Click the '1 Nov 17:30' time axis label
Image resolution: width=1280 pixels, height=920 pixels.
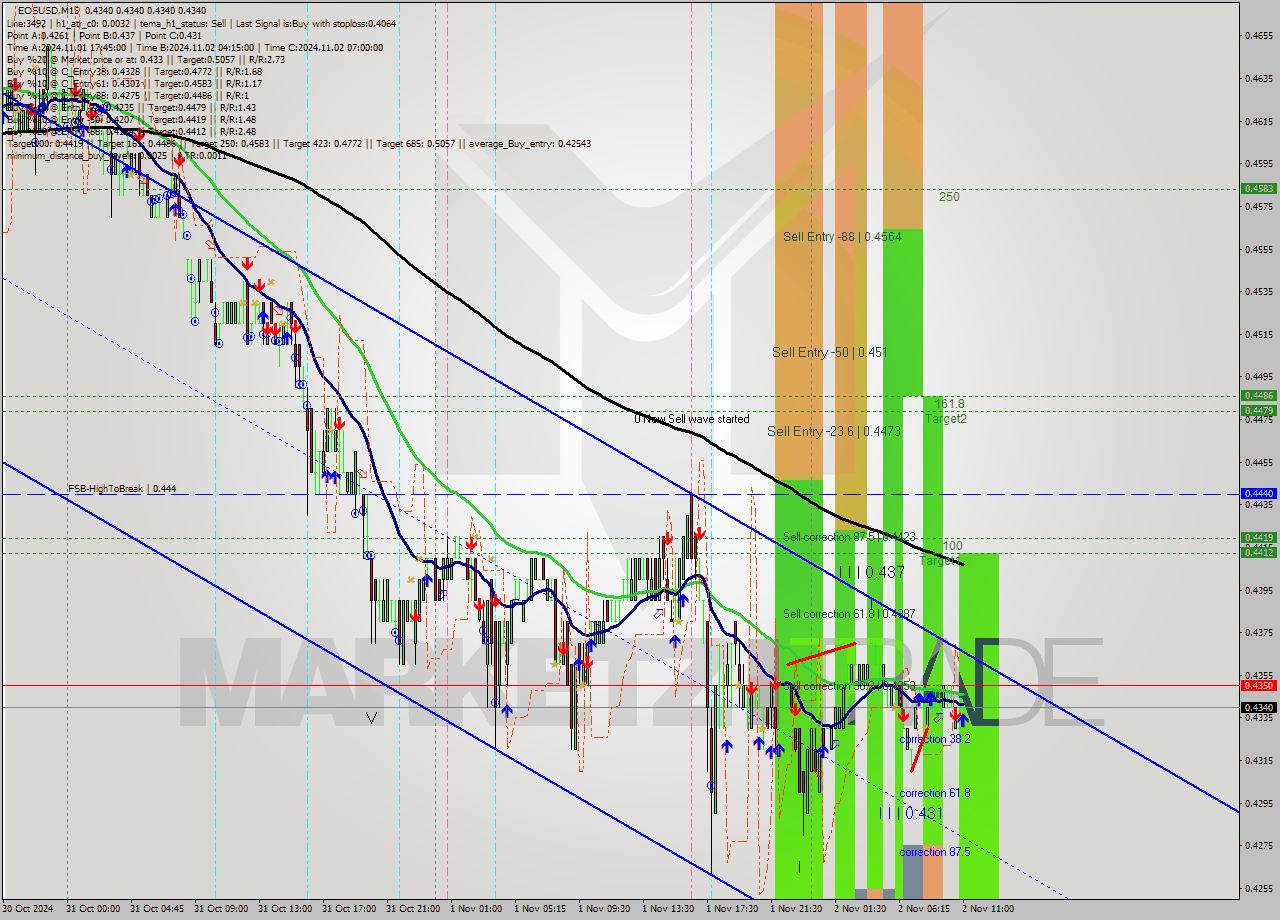[731, 909]
